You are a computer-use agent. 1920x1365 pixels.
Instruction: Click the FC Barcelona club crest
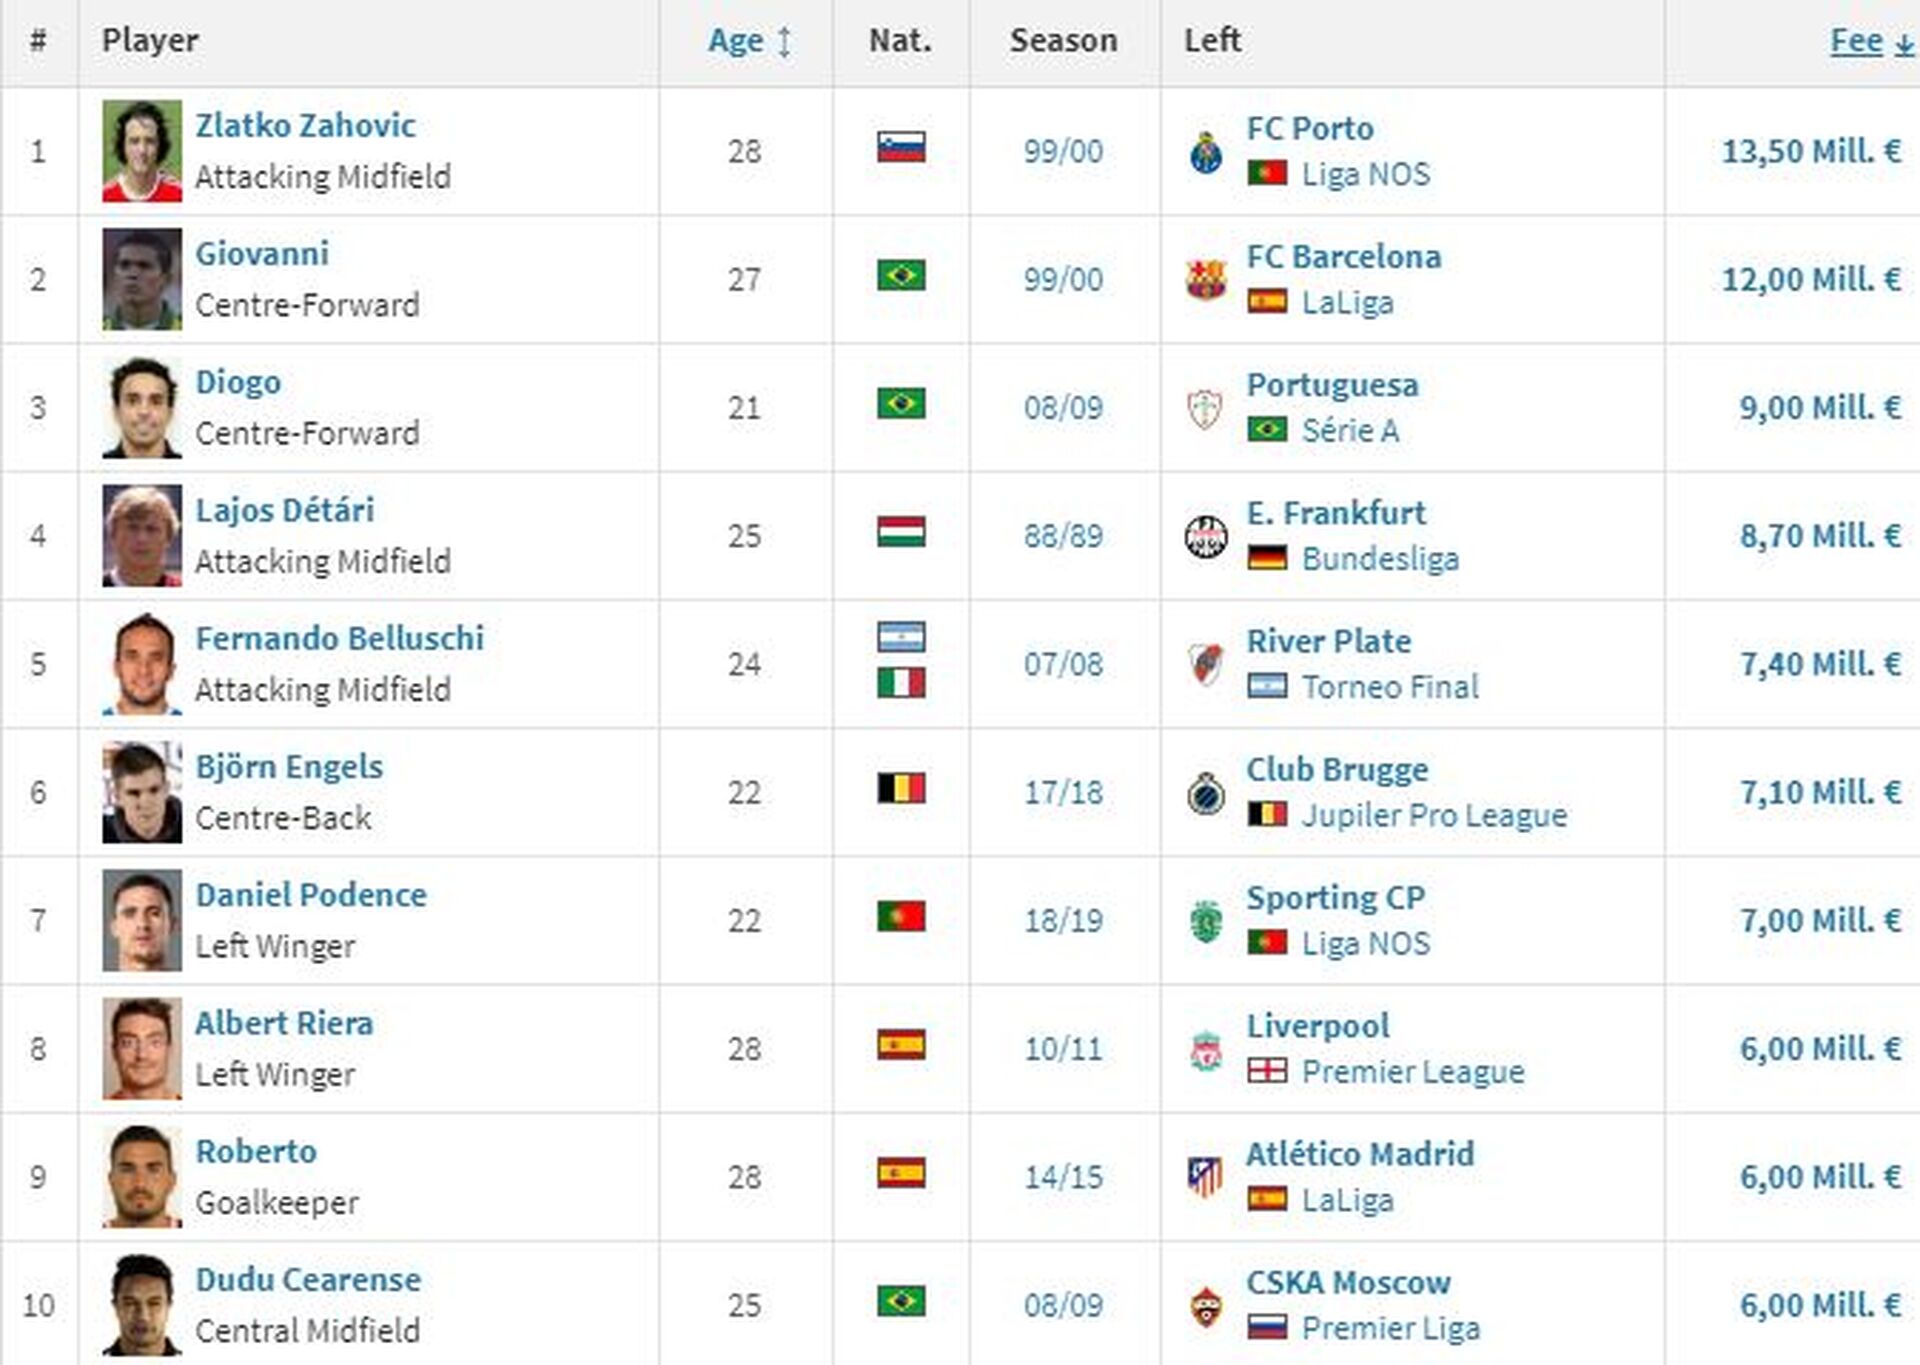1206,280
